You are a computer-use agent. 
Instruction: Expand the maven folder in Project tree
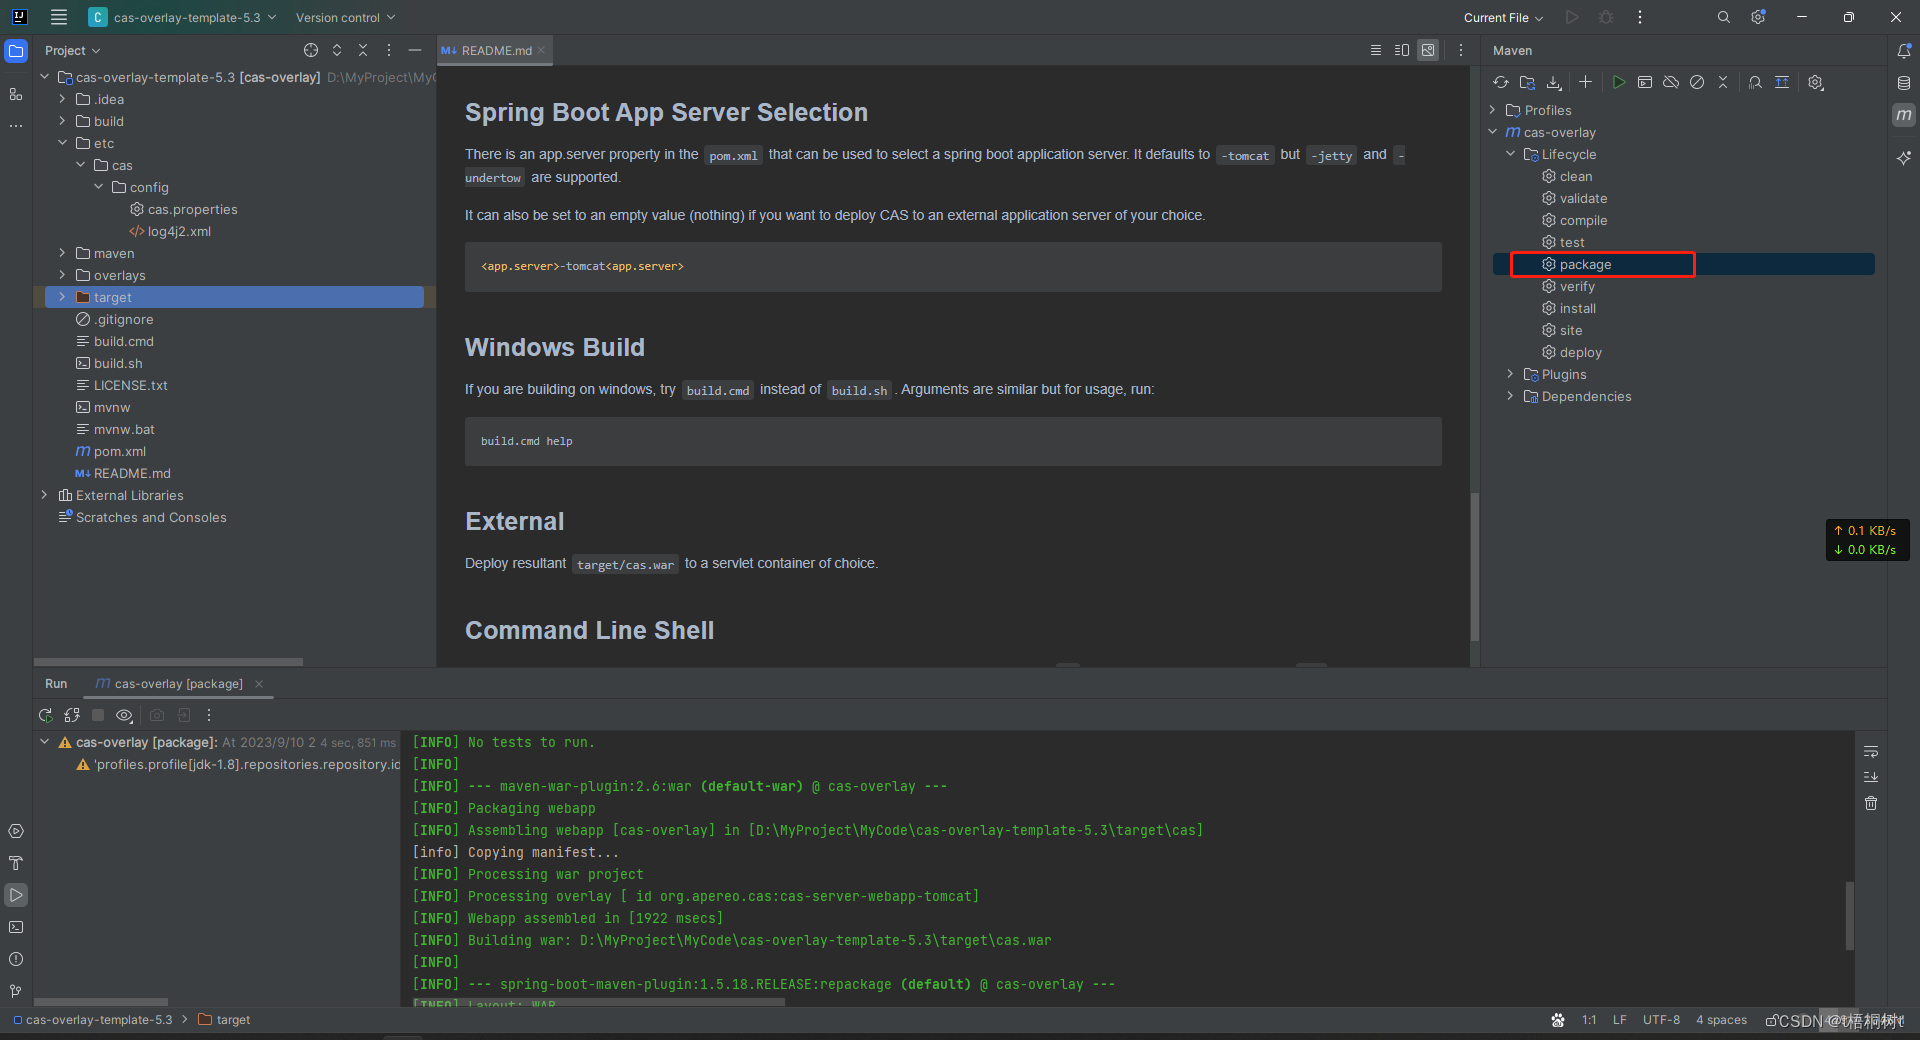point(62,253)
